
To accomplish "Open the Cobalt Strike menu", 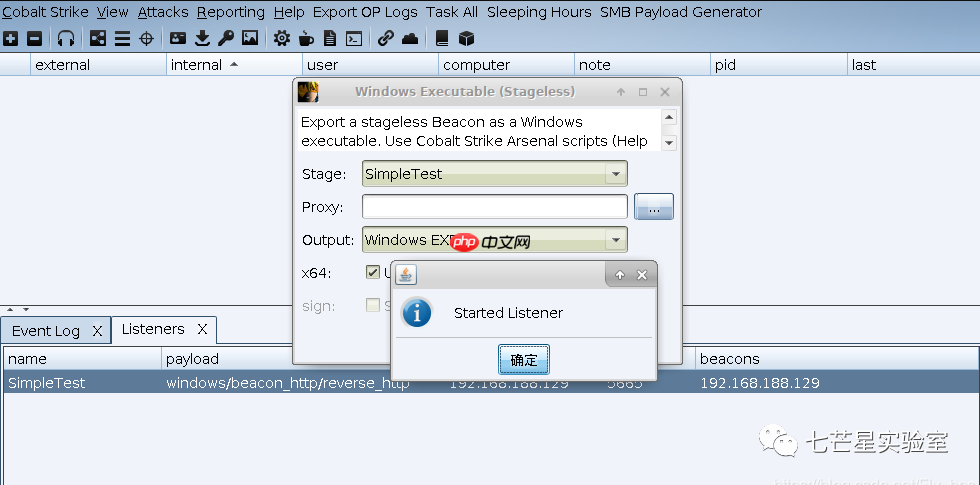I will point(45,12).
